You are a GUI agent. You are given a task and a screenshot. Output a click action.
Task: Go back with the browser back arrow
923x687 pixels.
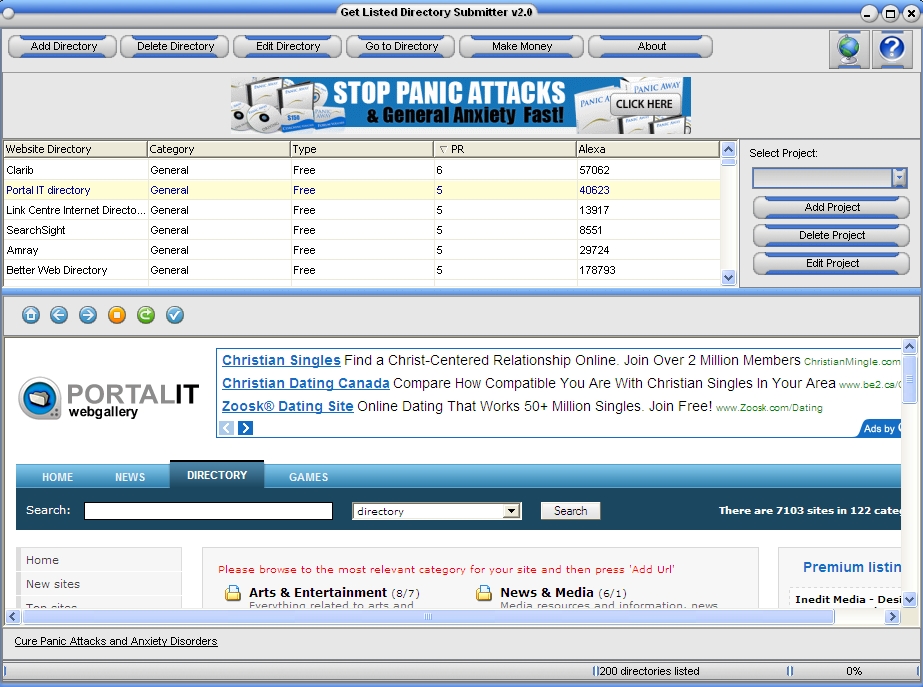click(x=59, y=315)
